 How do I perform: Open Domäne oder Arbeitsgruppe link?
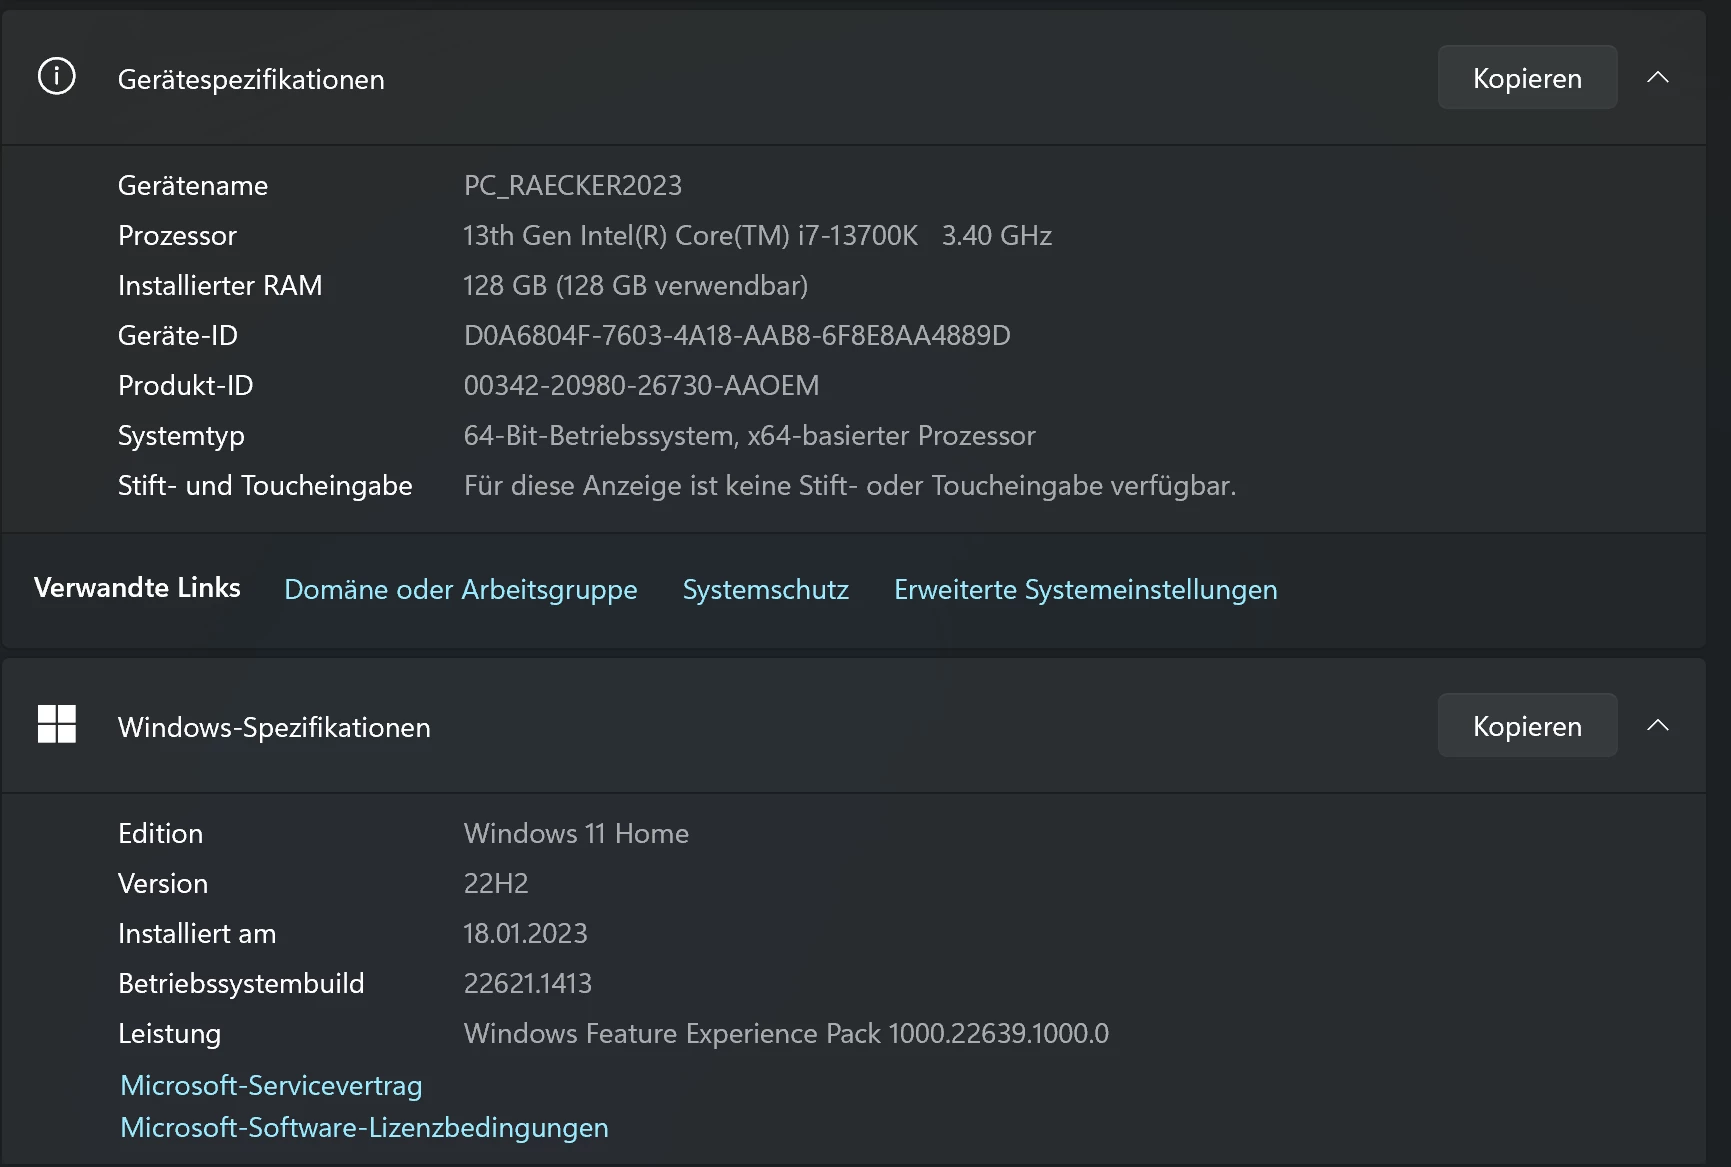[460, 589]
